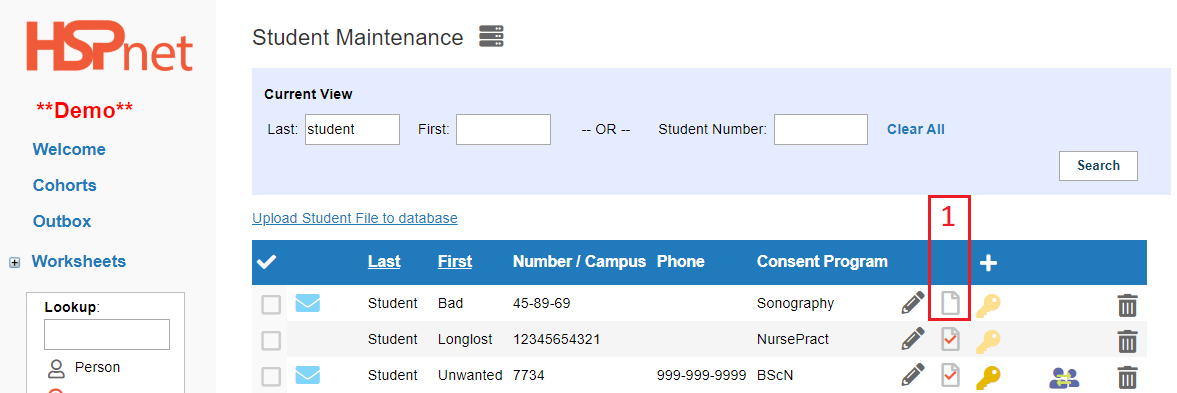Screen dimensions: 1177x393
Task: Click the Student Number input field
Action: 821,130
